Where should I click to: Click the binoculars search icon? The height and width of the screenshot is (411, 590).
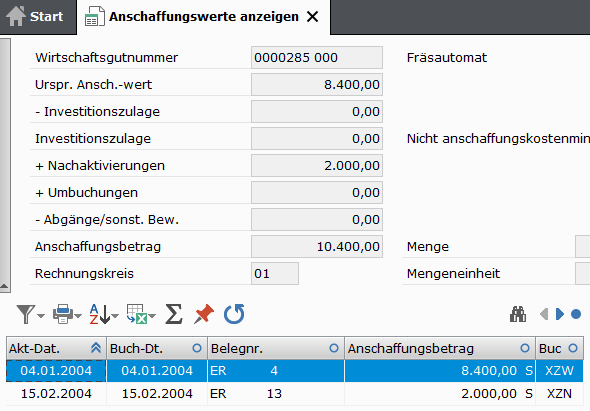518,314
